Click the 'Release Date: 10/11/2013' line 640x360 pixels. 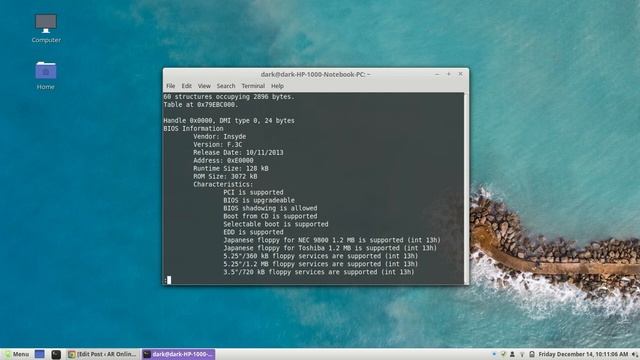238,152
